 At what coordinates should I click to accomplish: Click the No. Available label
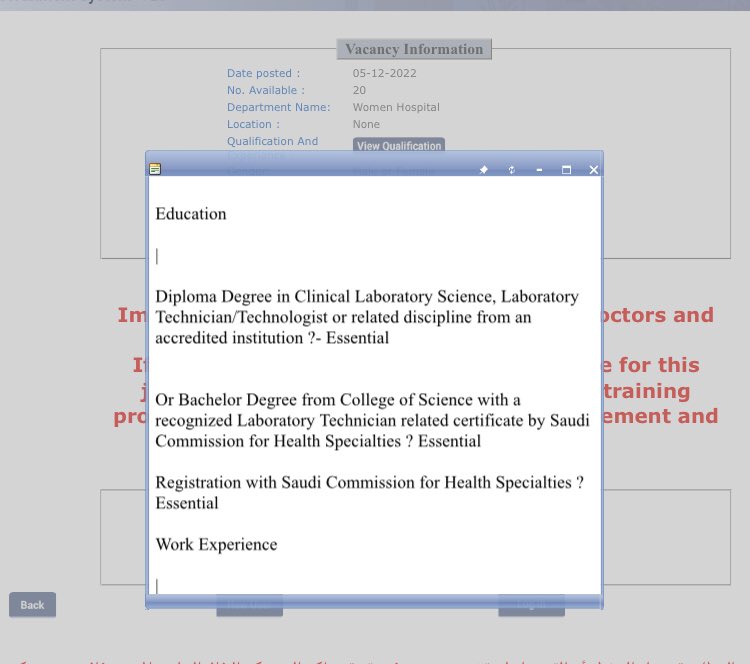(266, 90)
